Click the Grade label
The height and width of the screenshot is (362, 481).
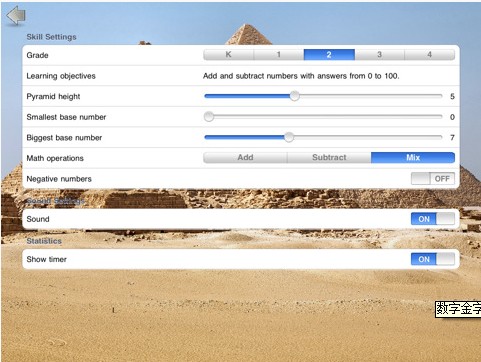point(37,55)
